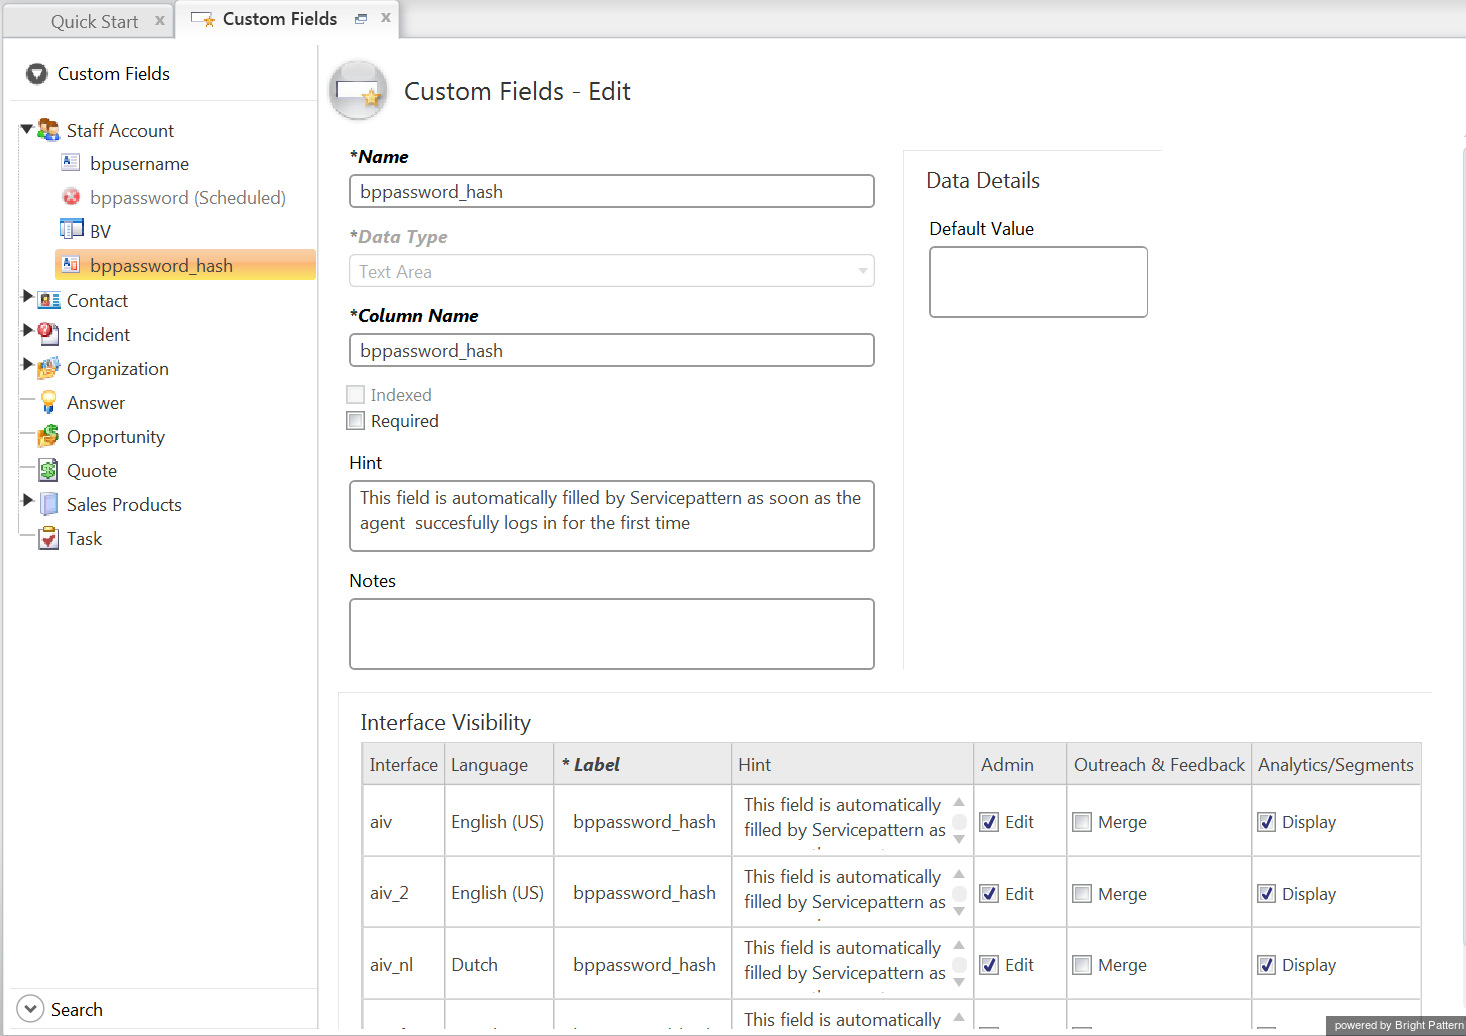1466x1036 pixels.
Task: Click the Outreach & Feedback column header
Action: pos(1159,764)
